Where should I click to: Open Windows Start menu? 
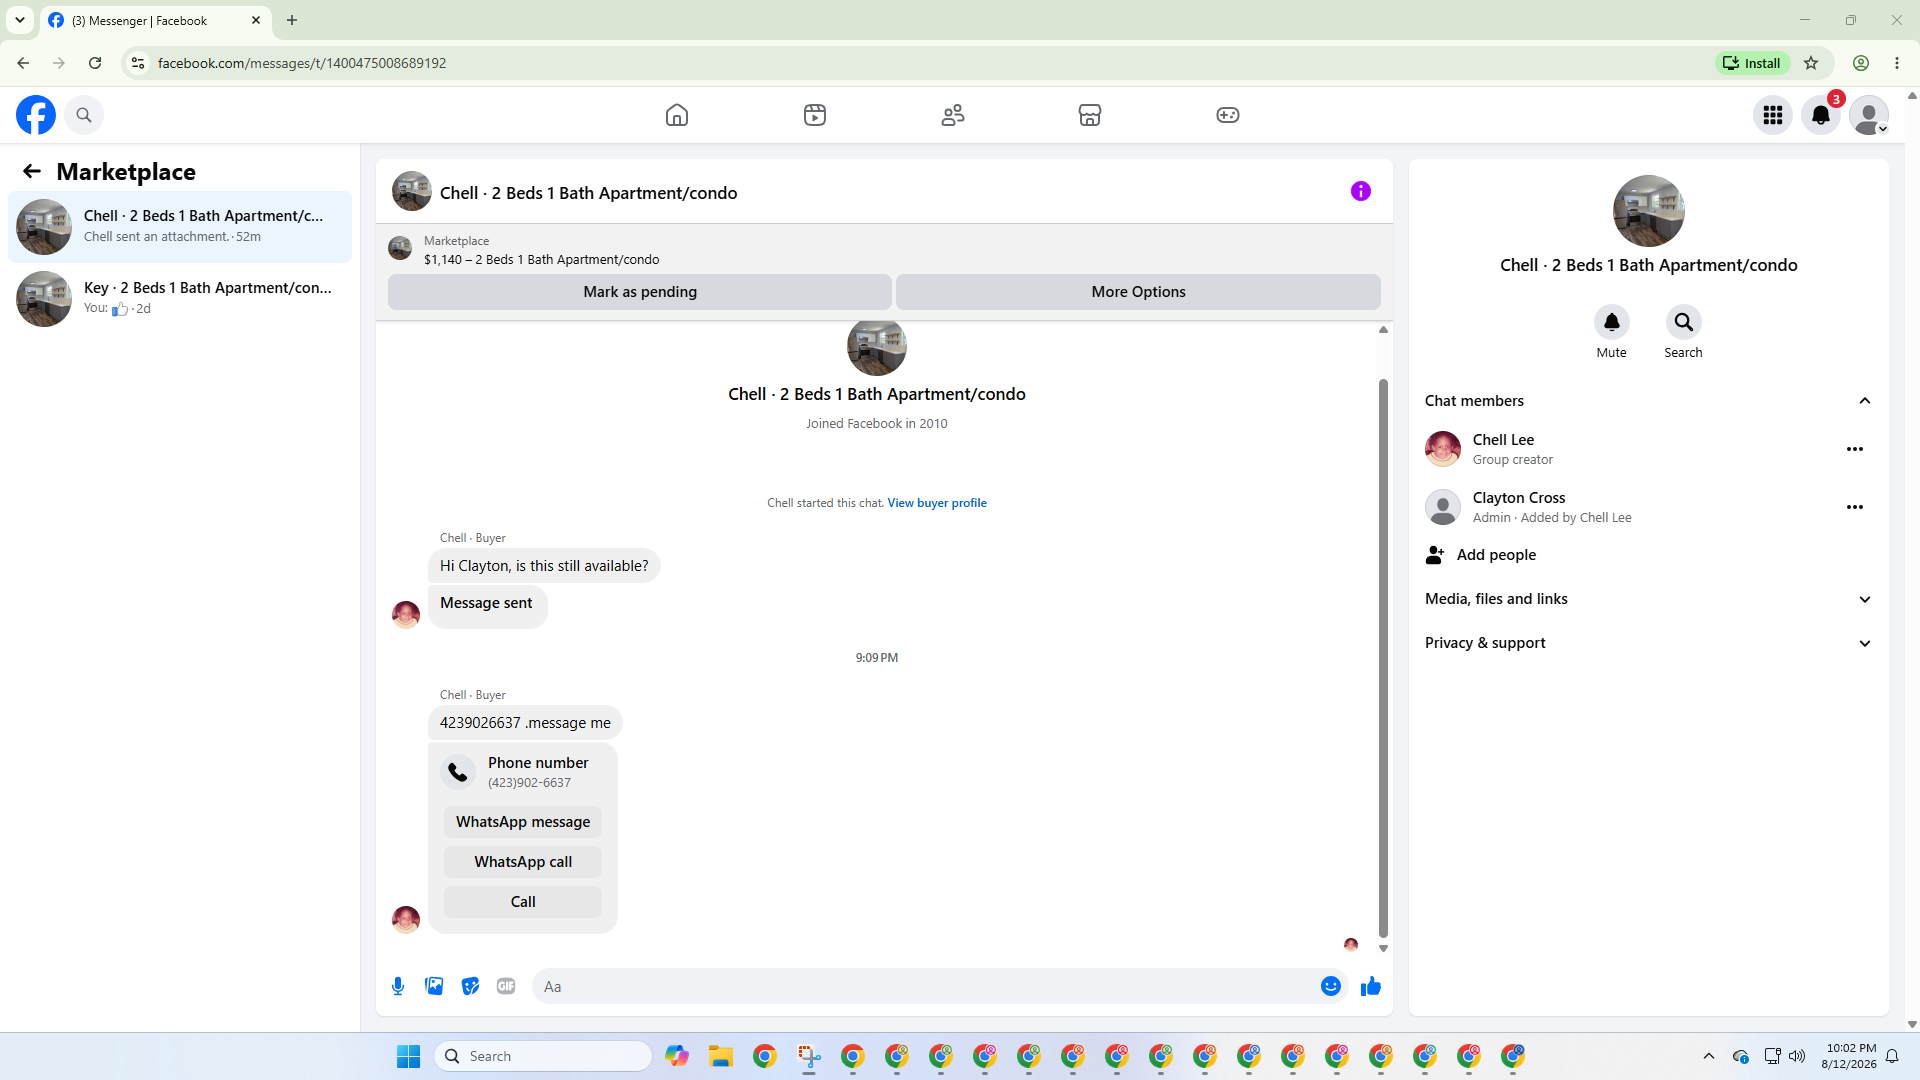click(409, 1056)
